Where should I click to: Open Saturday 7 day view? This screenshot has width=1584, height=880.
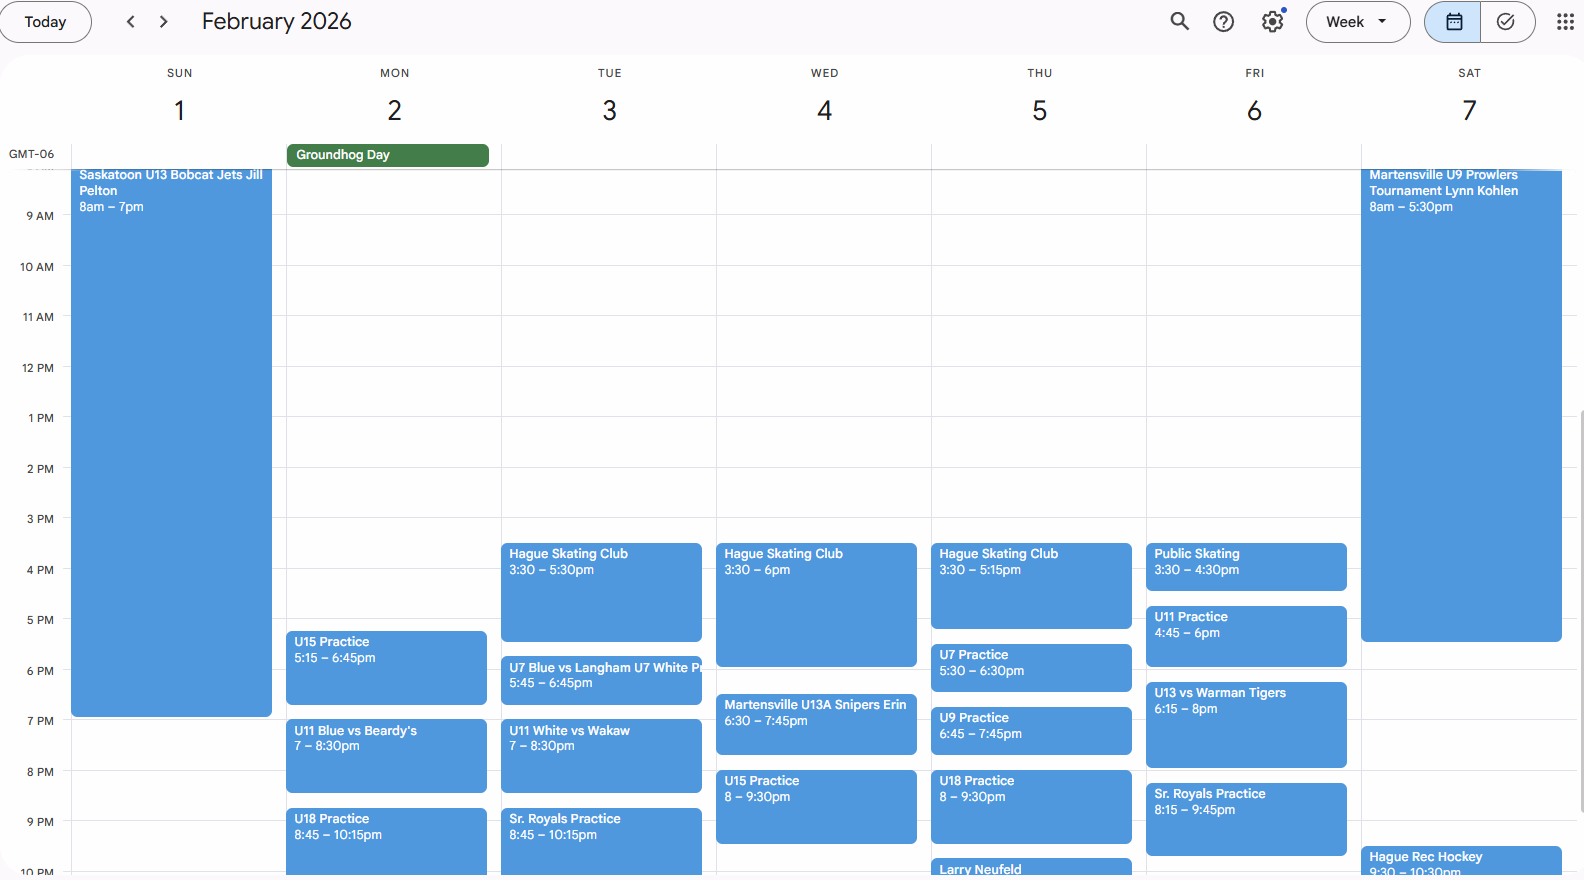pyautogui.click(x=1468, y=110)
